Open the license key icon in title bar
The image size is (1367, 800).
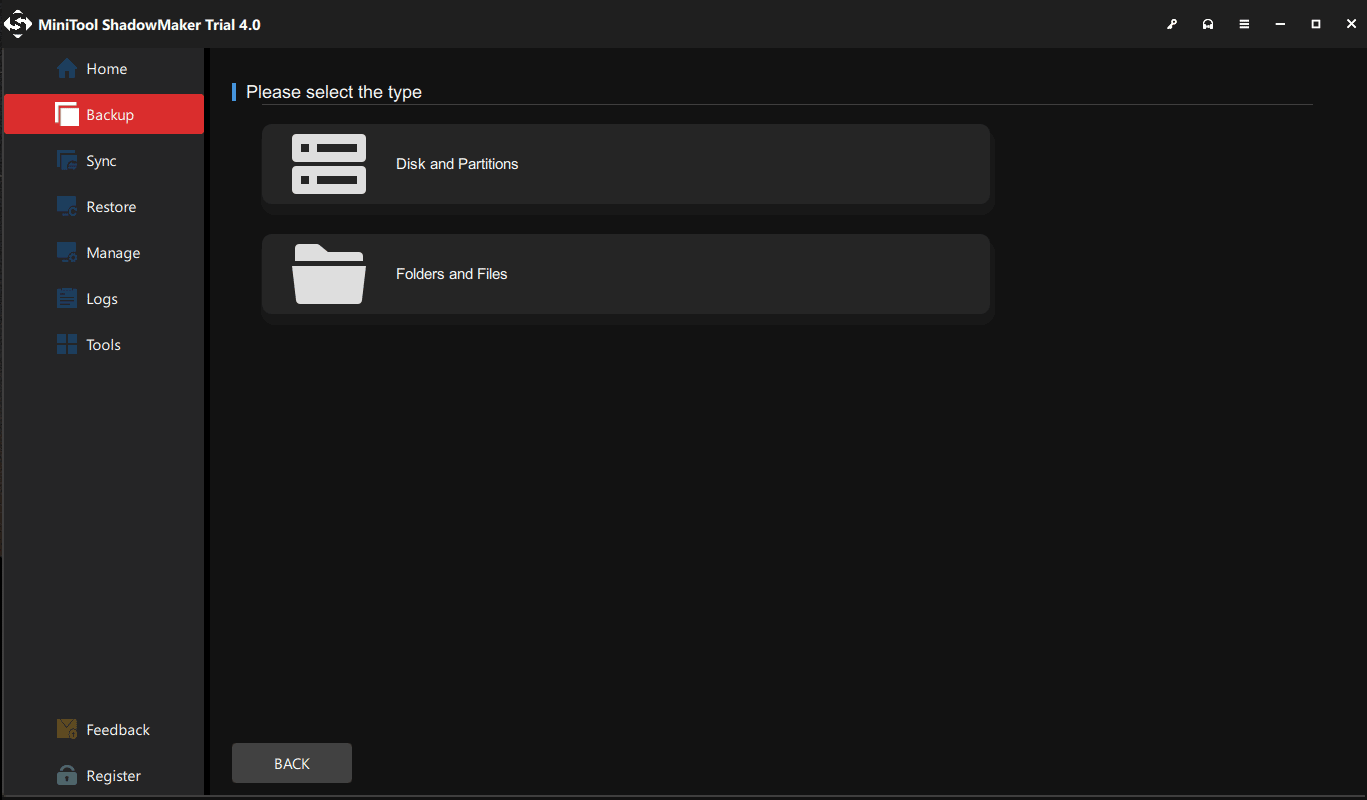1172,23
